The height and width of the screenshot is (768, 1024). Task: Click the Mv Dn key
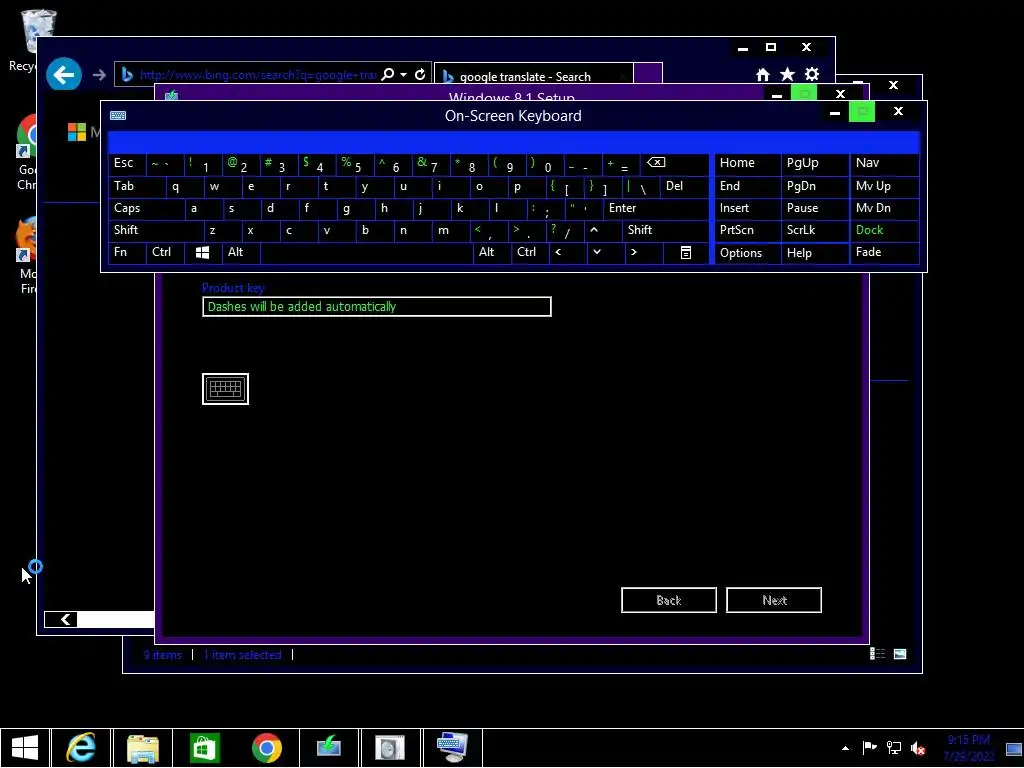pyautogui.click(x=884, y=208)
